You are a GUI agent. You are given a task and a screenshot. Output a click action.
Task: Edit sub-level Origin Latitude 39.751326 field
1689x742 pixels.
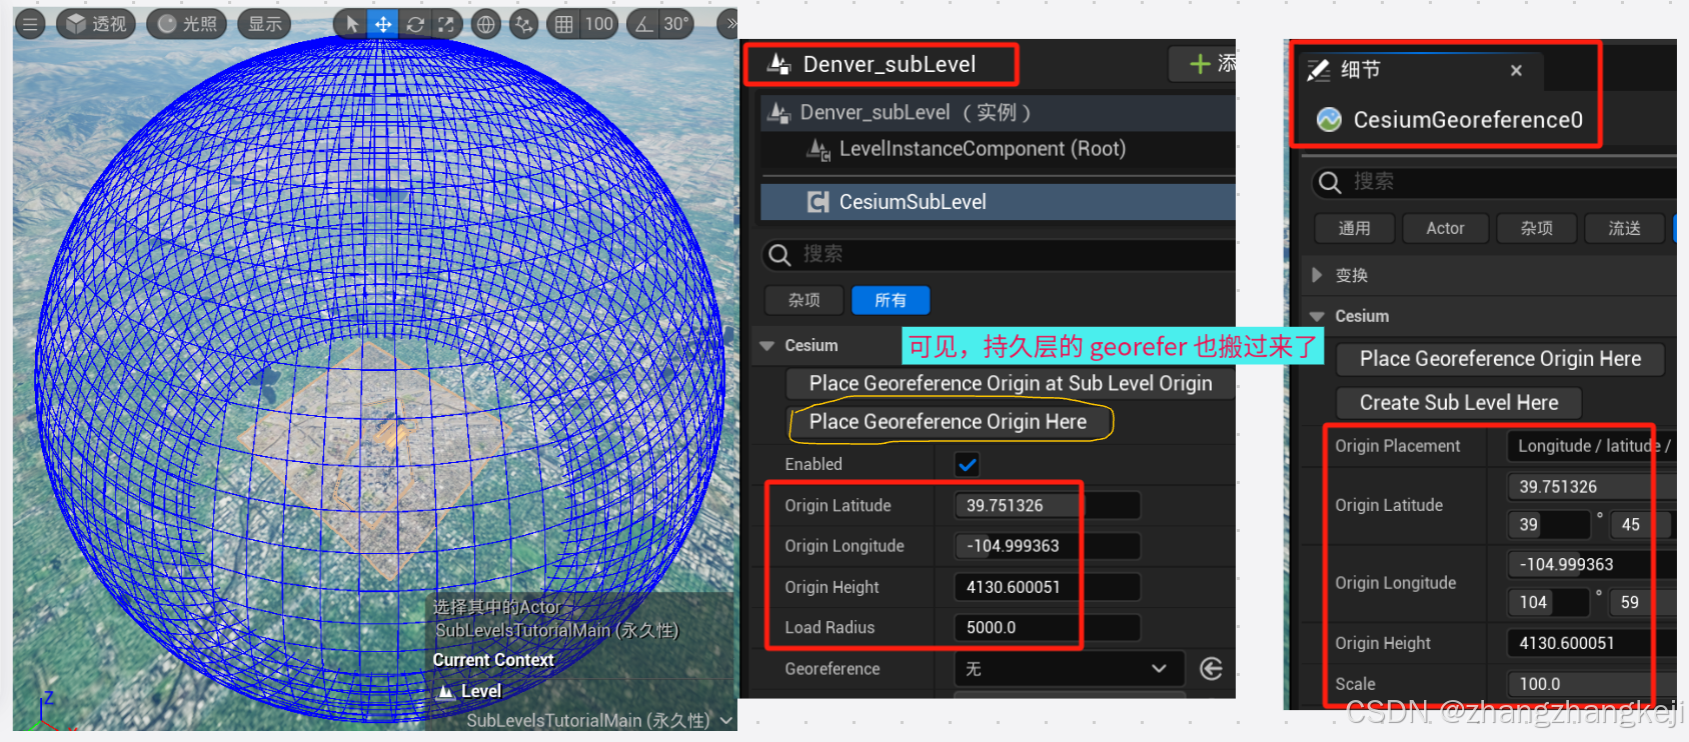(x=1047, y=506)
